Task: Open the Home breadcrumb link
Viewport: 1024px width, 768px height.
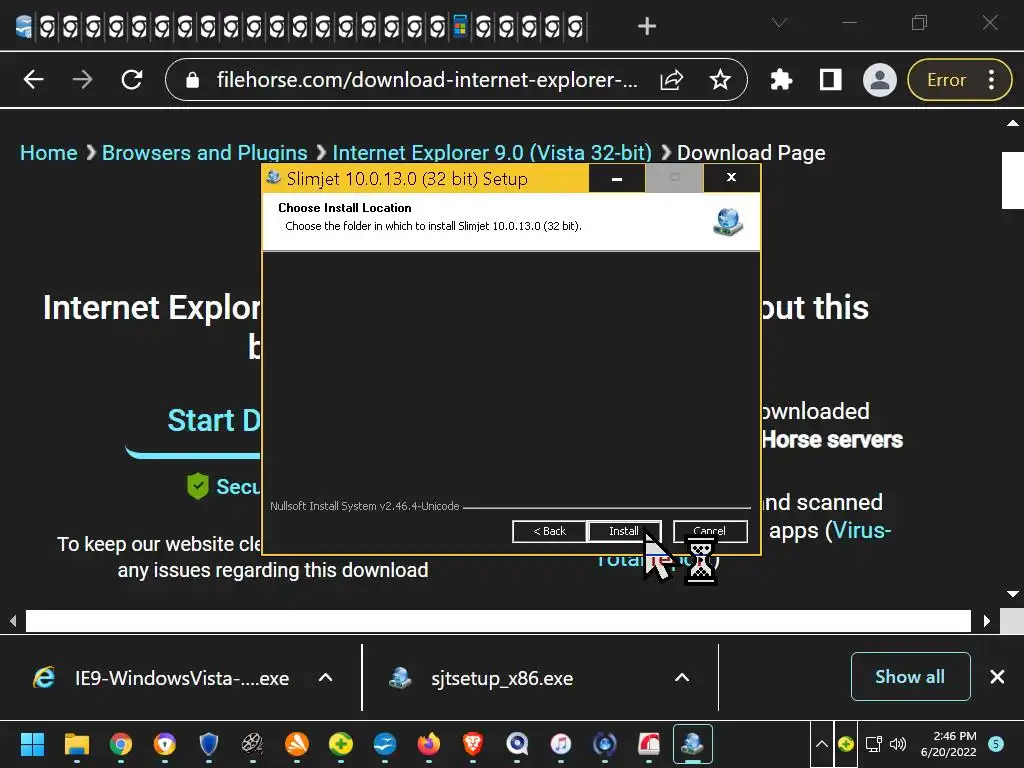Action: tap(48, 153)
